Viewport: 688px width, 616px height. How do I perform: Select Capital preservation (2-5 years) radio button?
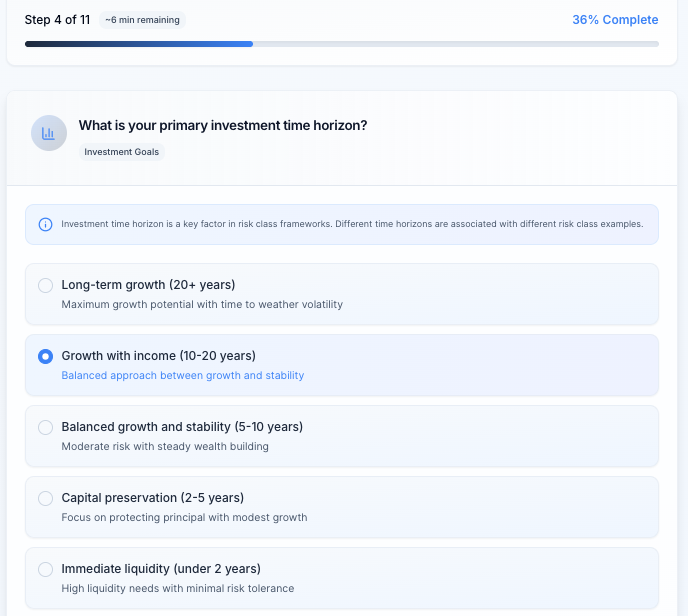coord(45,498)
